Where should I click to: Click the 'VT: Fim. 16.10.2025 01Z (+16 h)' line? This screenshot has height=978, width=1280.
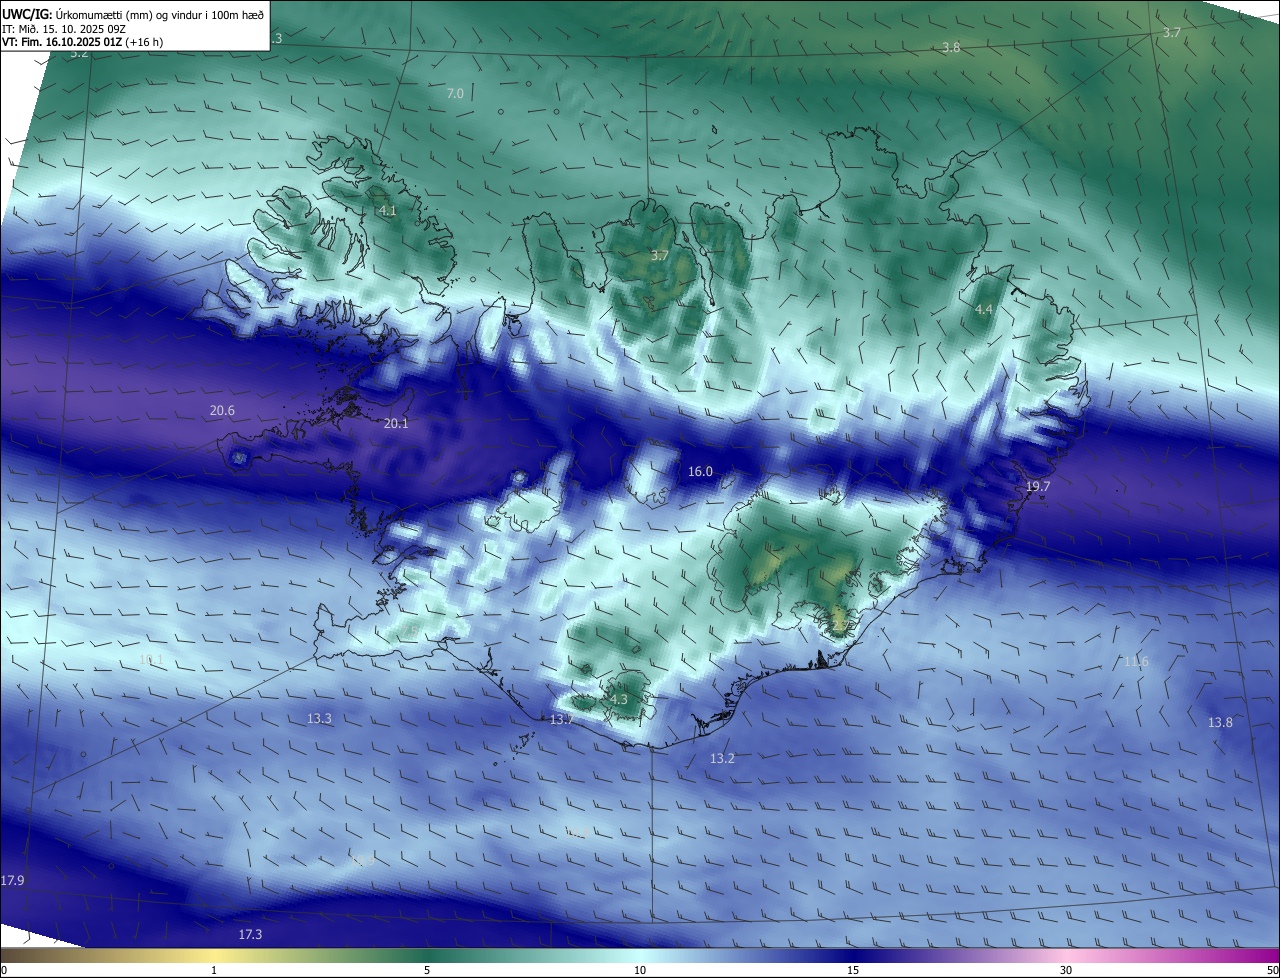click(x=82, y=43)
